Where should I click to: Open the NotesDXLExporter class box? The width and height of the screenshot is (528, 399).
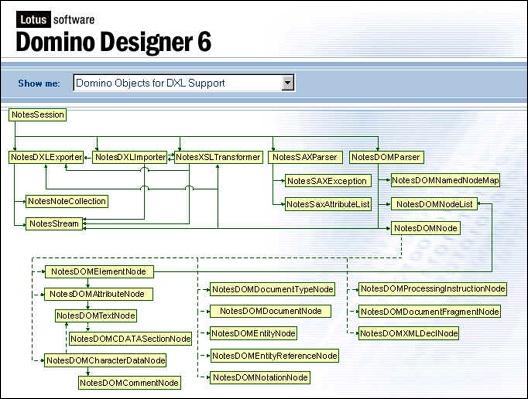click(x=46, y=157)
